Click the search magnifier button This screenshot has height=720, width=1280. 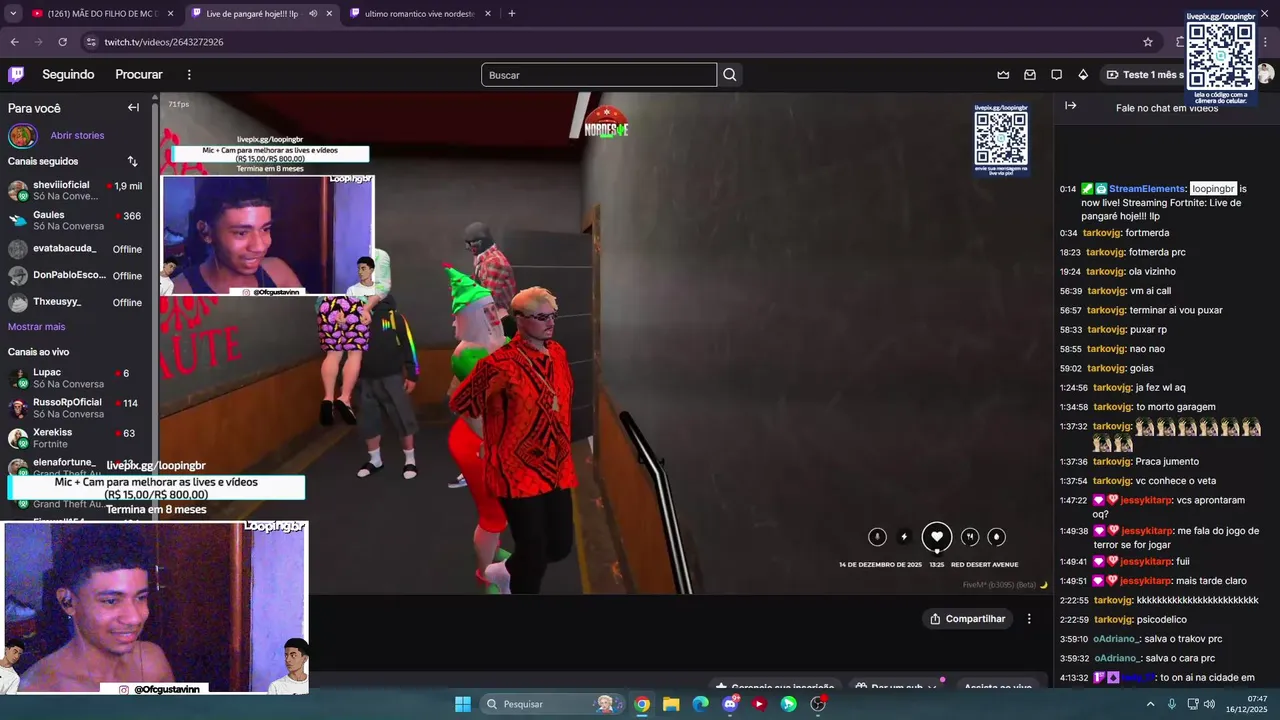pos(730,75)
